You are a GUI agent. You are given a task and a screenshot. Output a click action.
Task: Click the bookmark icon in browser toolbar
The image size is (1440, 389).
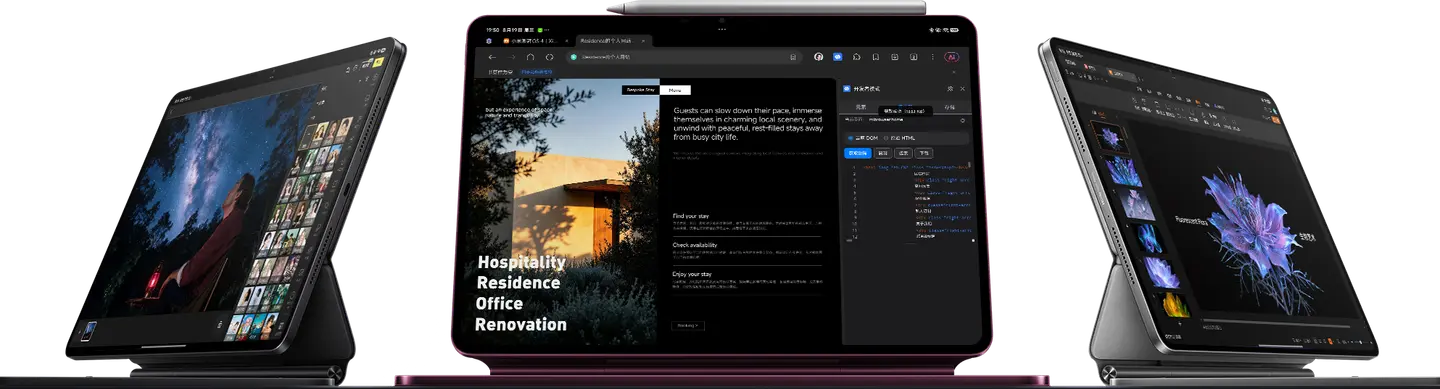(876, 57)
